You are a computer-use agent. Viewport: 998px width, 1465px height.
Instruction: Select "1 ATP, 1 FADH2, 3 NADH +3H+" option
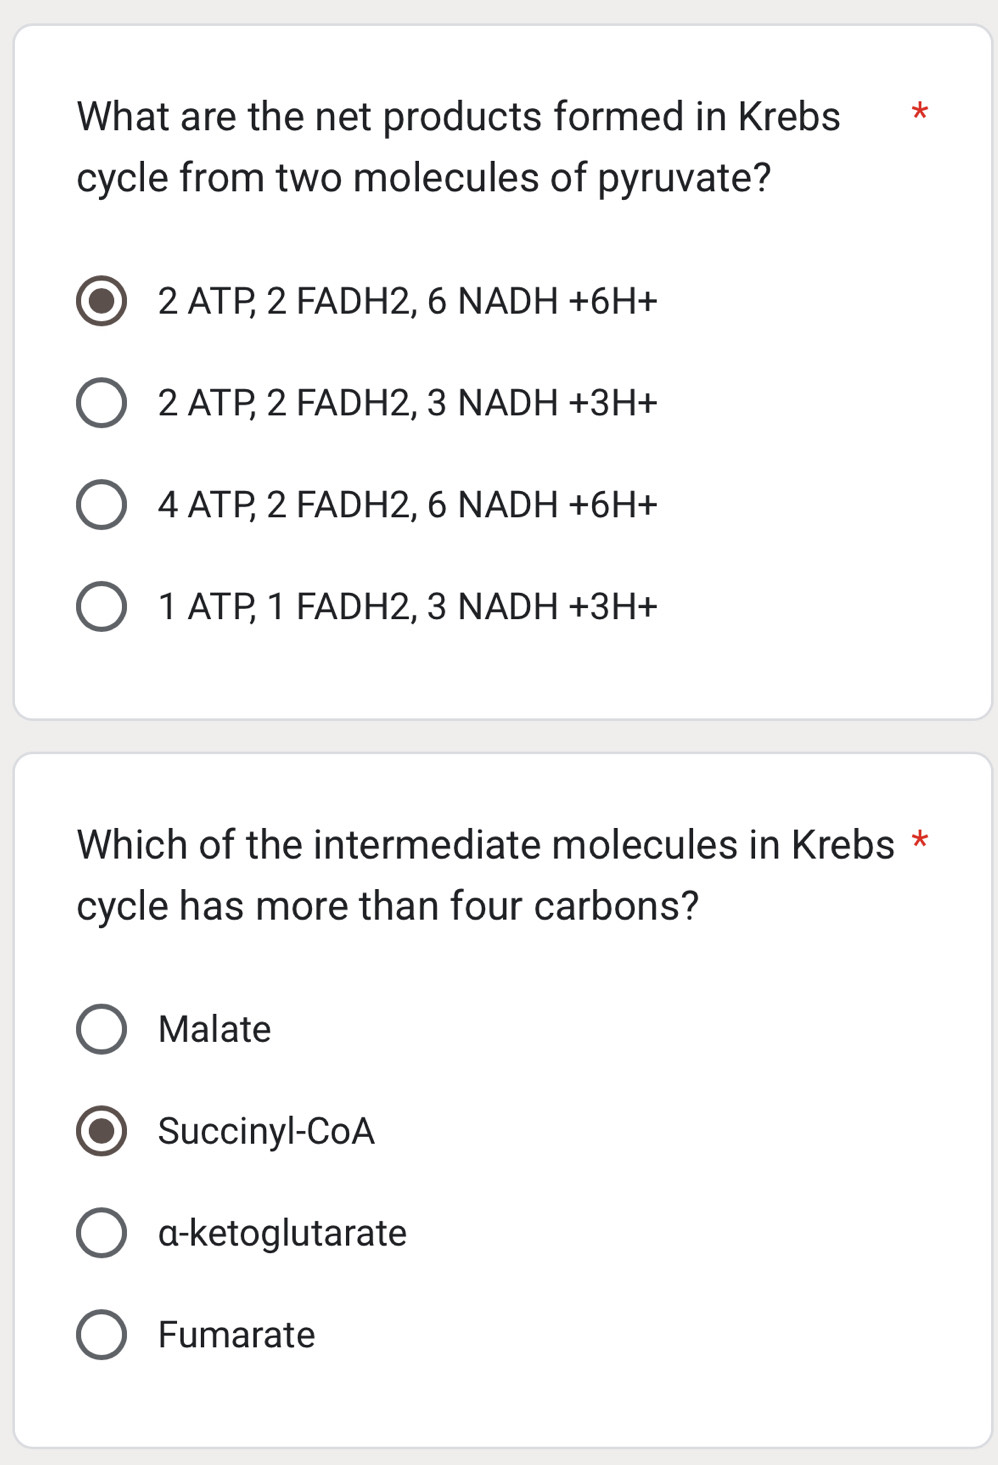click(100, 606)
